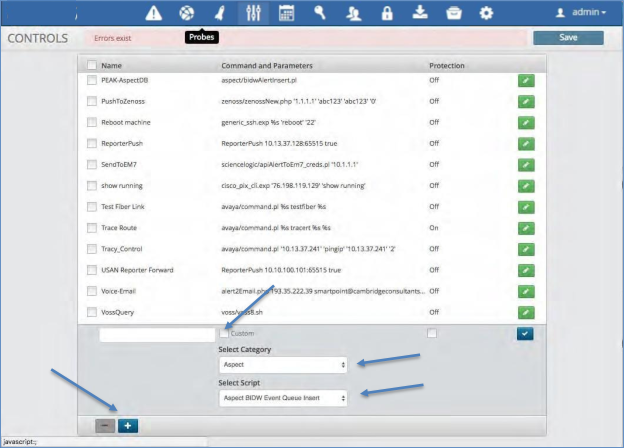The width and height of the screenshot is (624, 448).
Task: Confirm new control with blue checkmark icon
Action: click(525, 334)
